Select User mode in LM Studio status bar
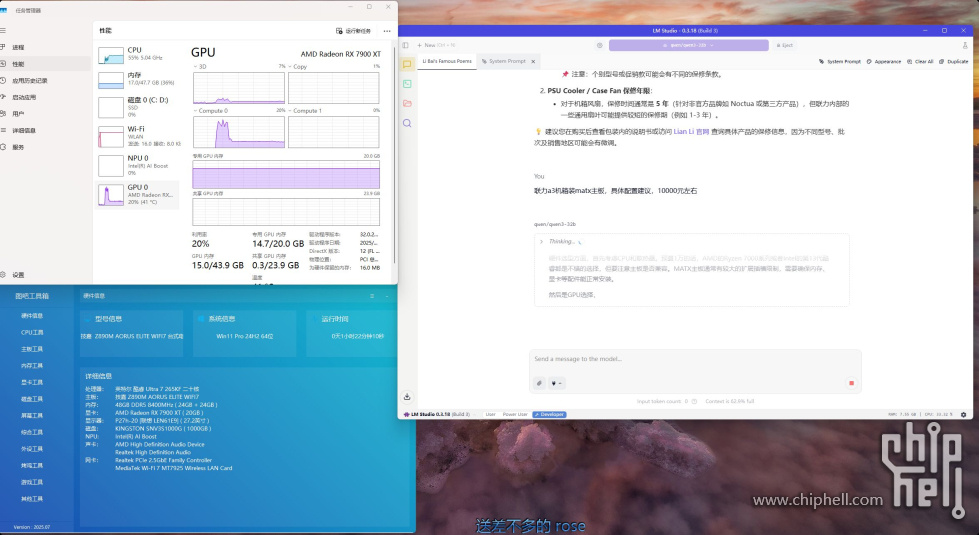The width and height of the screenshot is (979, 535). [490, 415]
